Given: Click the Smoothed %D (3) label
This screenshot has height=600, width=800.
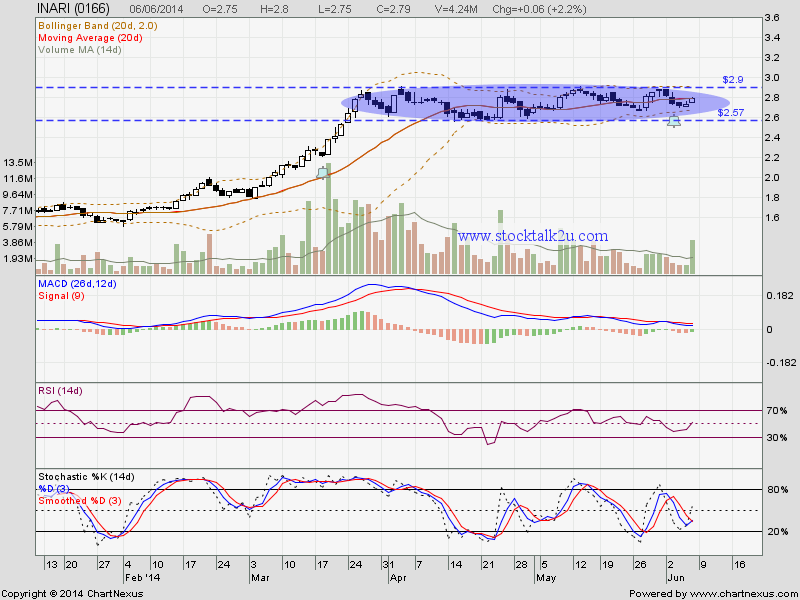Looking at the screenshot, I should tap(80, 501).
